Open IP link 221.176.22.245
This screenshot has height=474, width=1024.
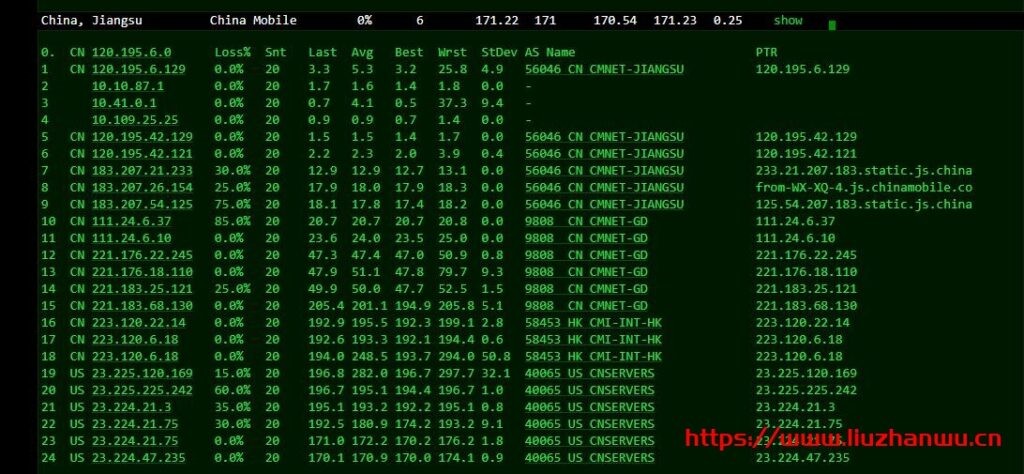tap(142, 255)
